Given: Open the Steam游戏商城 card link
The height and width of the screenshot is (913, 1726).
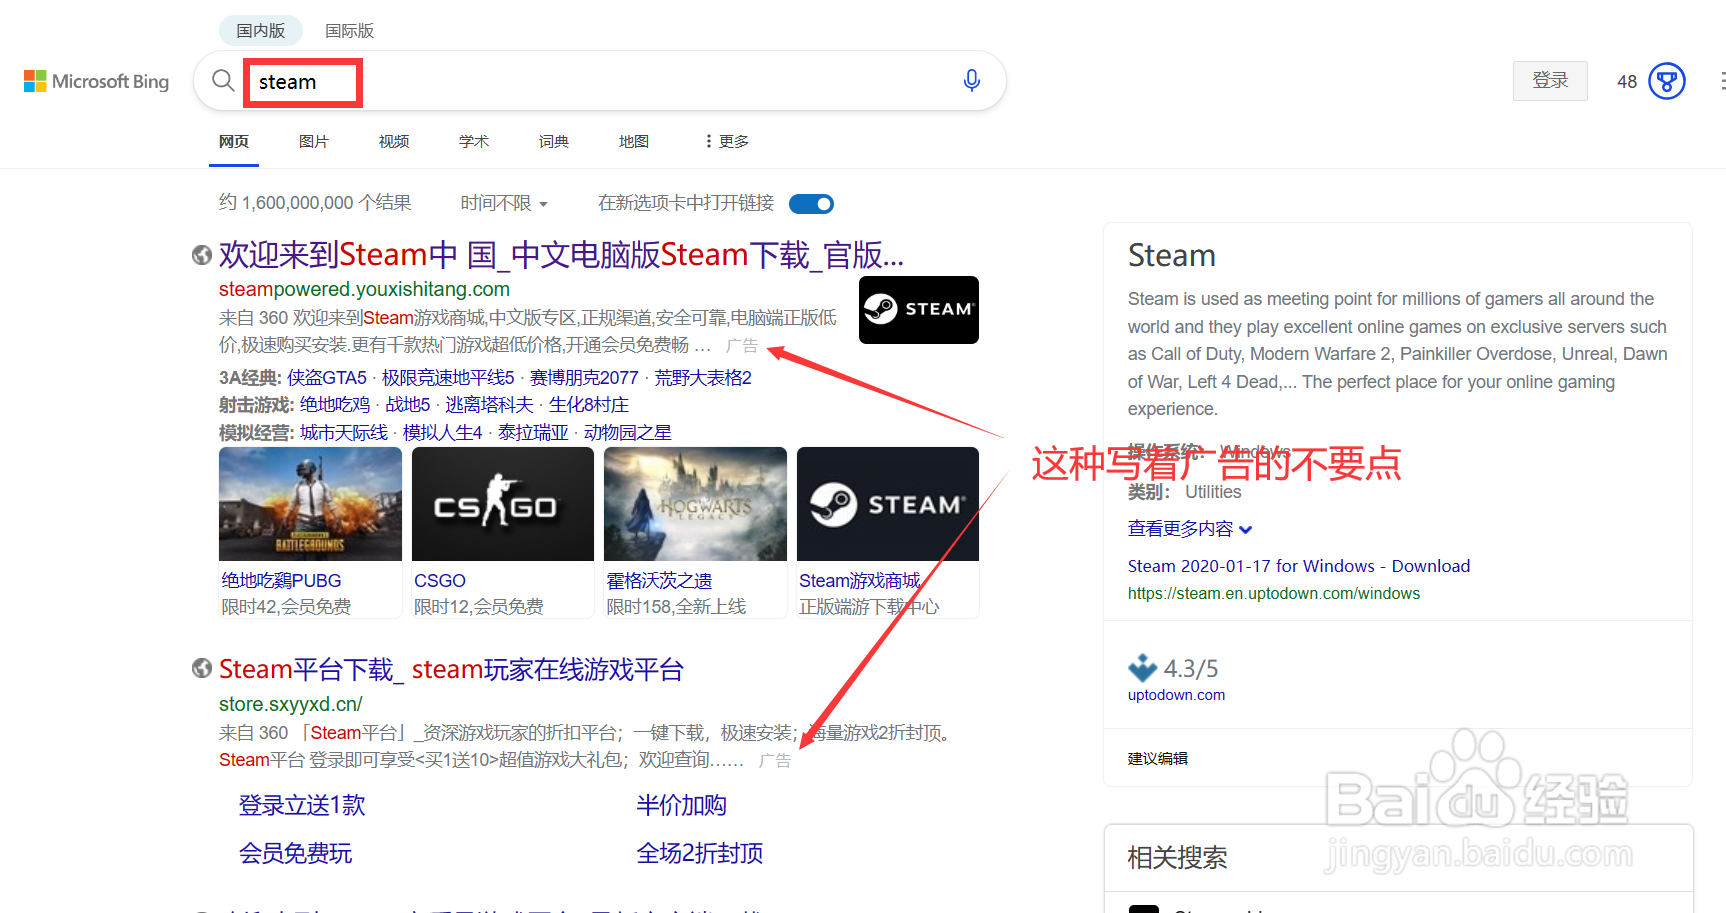Looking at the screenshot, I should (859, 580).
